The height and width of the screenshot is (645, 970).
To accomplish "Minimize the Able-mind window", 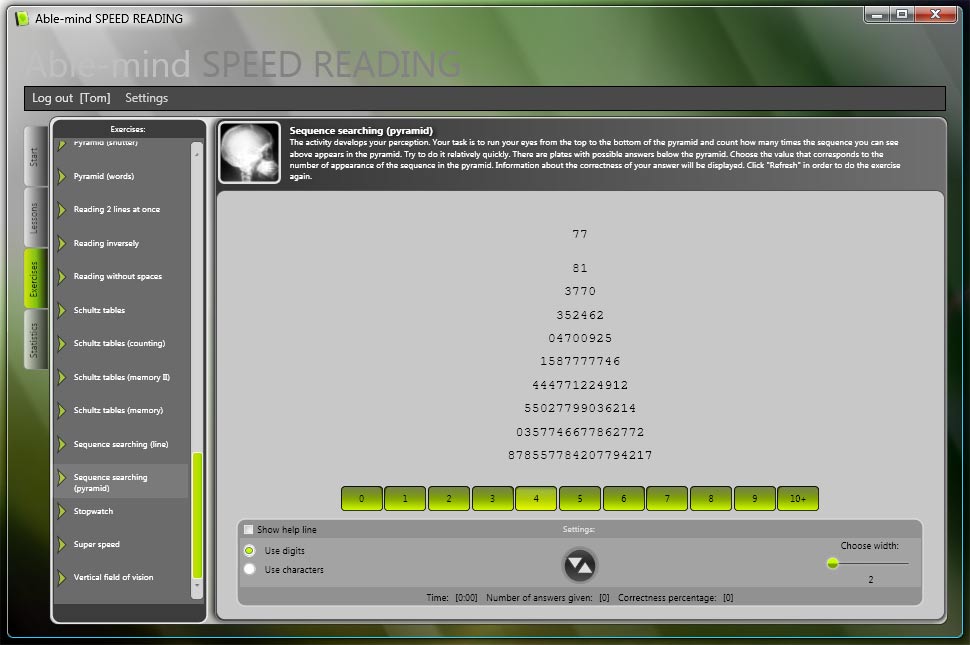I will point(877,14).
